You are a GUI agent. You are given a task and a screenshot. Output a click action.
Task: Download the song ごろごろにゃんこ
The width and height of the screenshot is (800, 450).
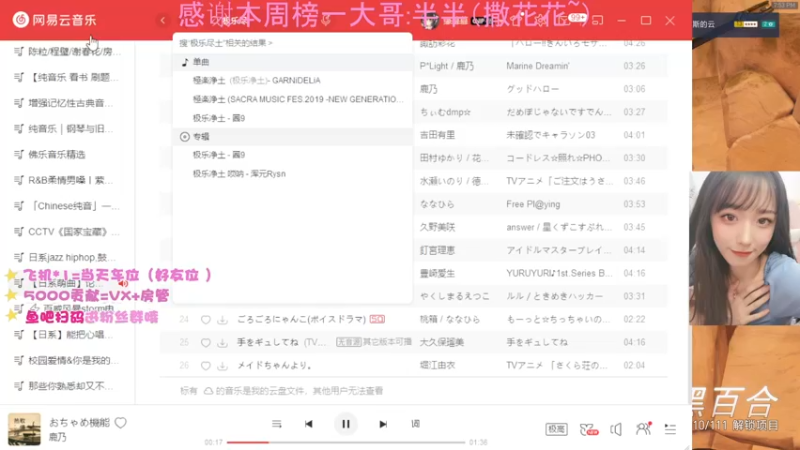click(x=222, y=319)
